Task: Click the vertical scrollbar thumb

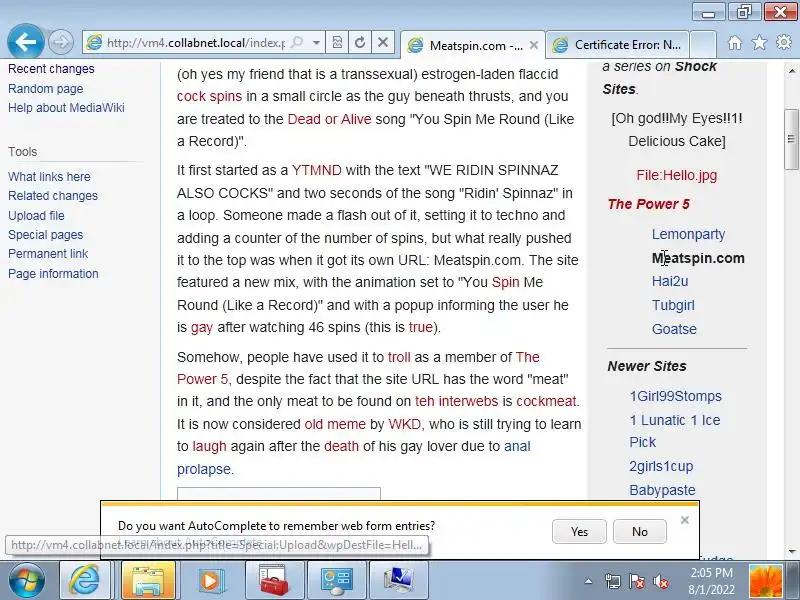Action: click(x=792, y=139)
